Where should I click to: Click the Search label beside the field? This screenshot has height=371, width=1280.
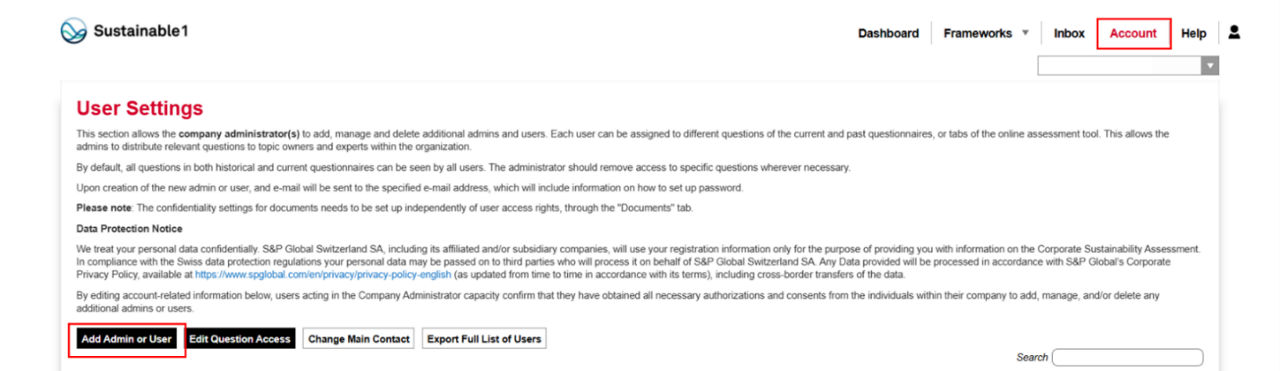point(1032,357)
